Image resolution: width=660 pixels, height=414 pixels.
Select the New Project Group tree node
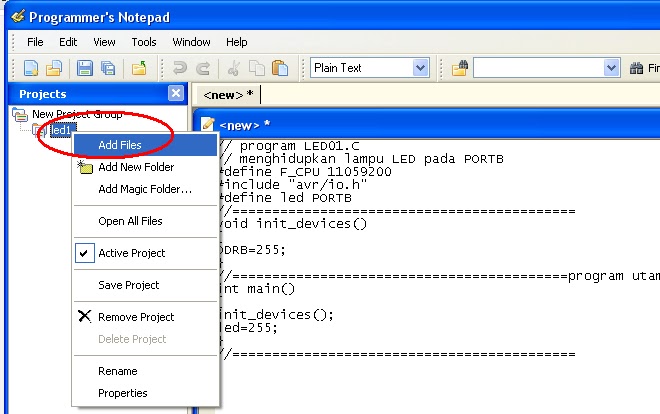77,114
